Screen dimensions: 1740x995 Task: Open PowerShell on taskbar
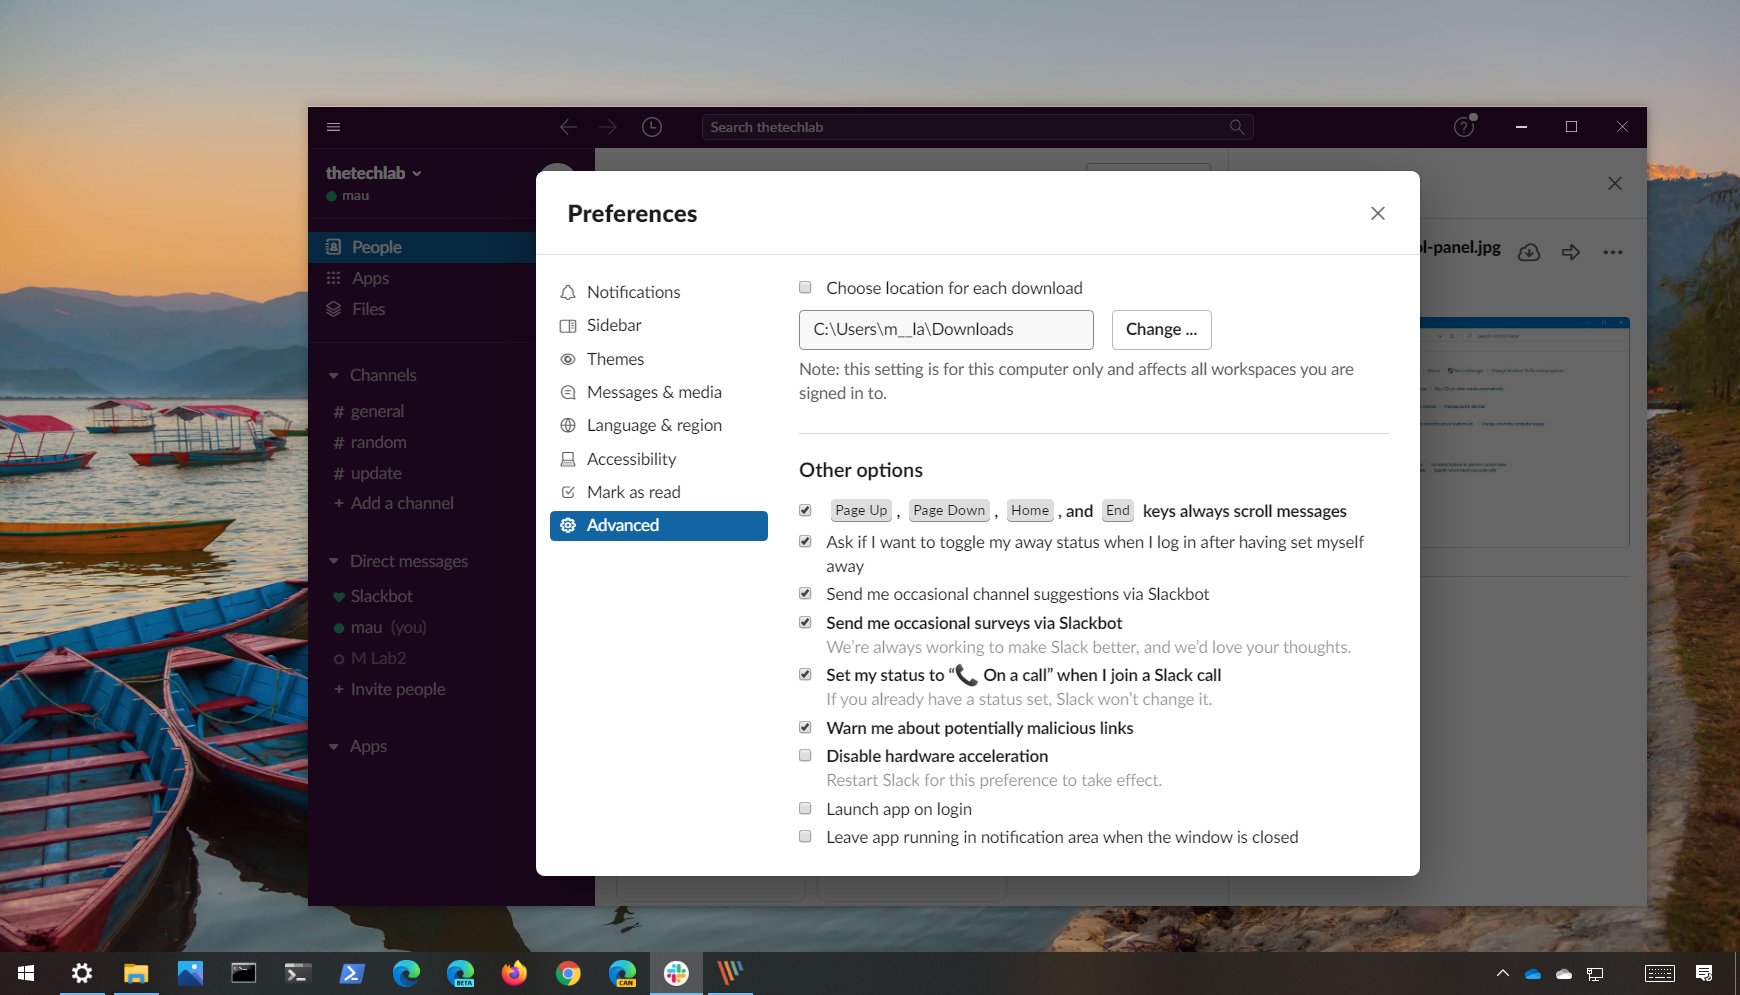pos(352,973)
